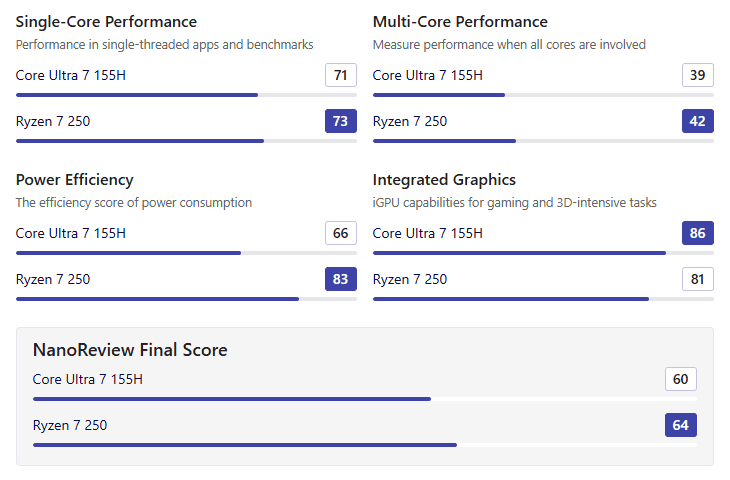The height and width of the screenshot is (480, 730).
Task: Click the Single-Core Performance heading
Action: 106,21
